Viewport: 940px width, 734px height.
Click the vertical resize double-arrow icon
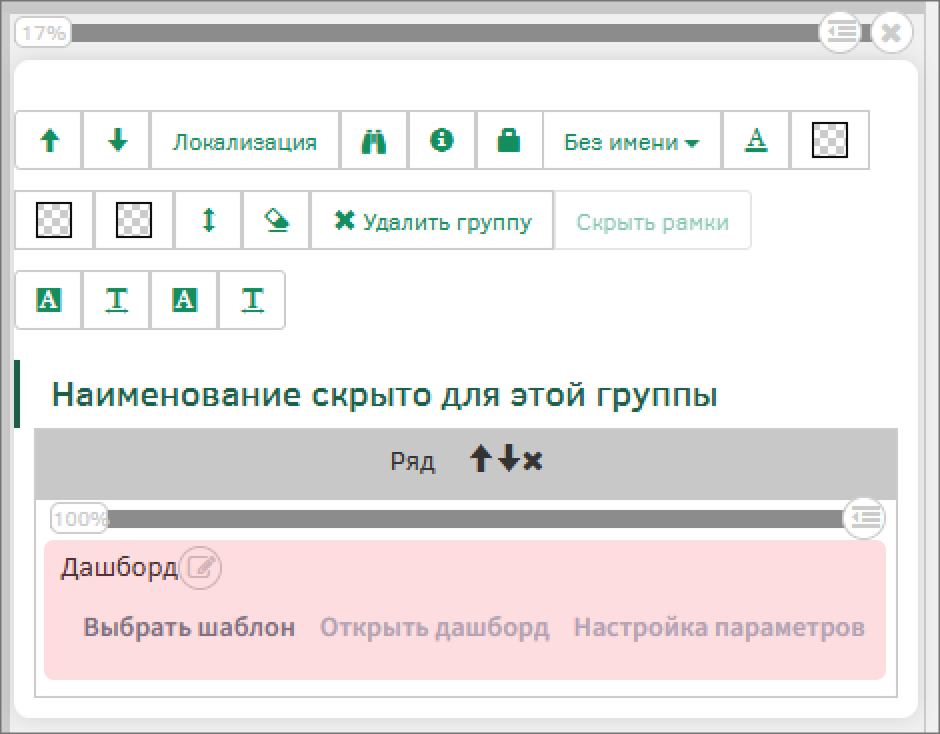coord(207,220)
